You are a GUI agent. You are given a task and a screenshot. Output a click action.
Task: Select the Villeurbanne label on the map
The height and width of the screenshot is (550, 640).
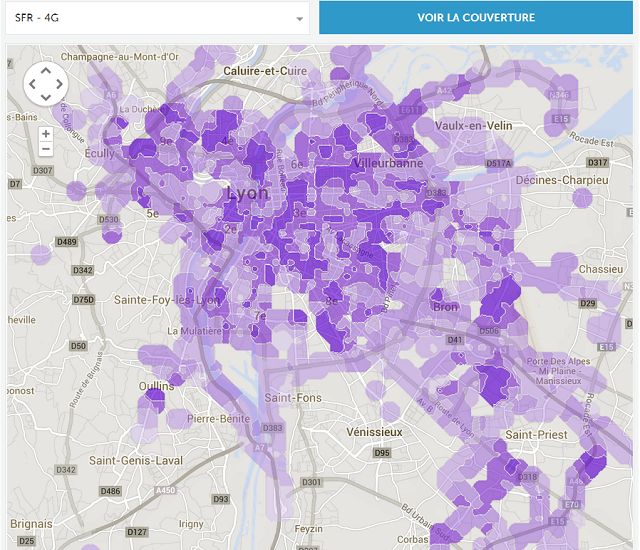pos(388,162)
